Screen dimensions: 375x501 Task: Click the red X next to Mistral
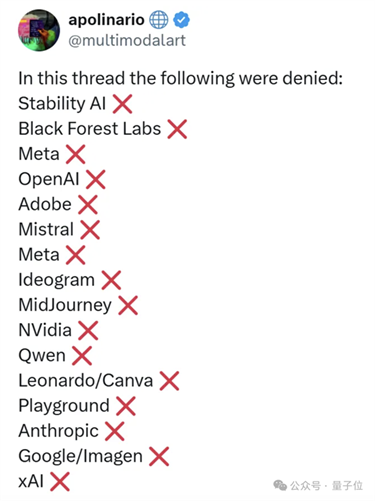point(90,230)
